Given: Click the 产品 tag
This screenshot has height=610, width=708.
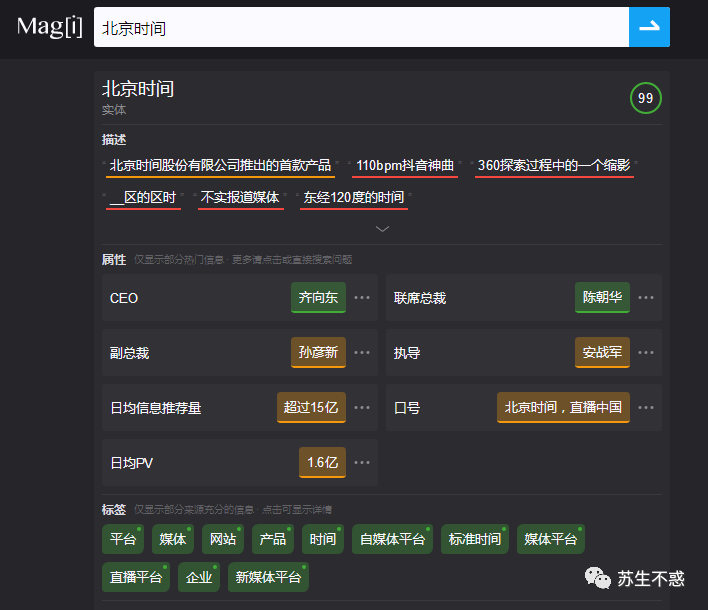Looking at the screenshot, I should click(x=273, y=539).
